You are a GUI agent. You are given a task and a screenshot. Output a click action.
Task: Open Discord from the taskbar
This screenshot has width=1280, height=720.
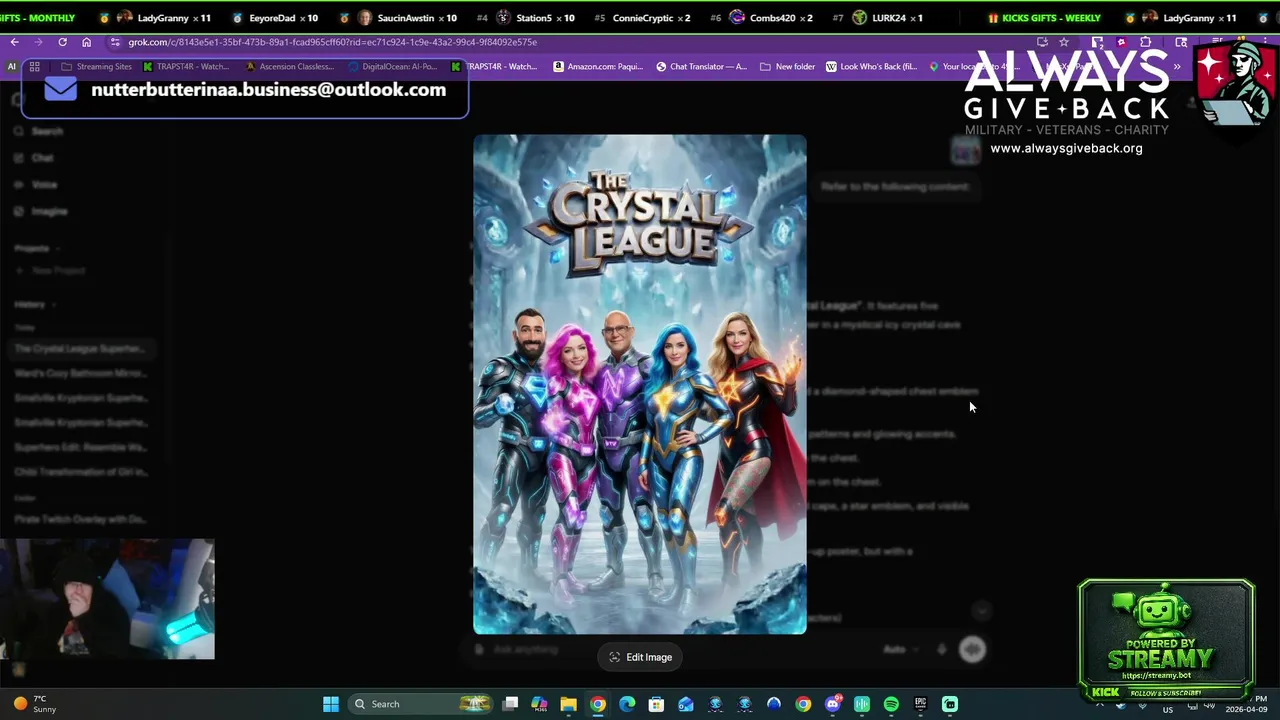point(832,704)
